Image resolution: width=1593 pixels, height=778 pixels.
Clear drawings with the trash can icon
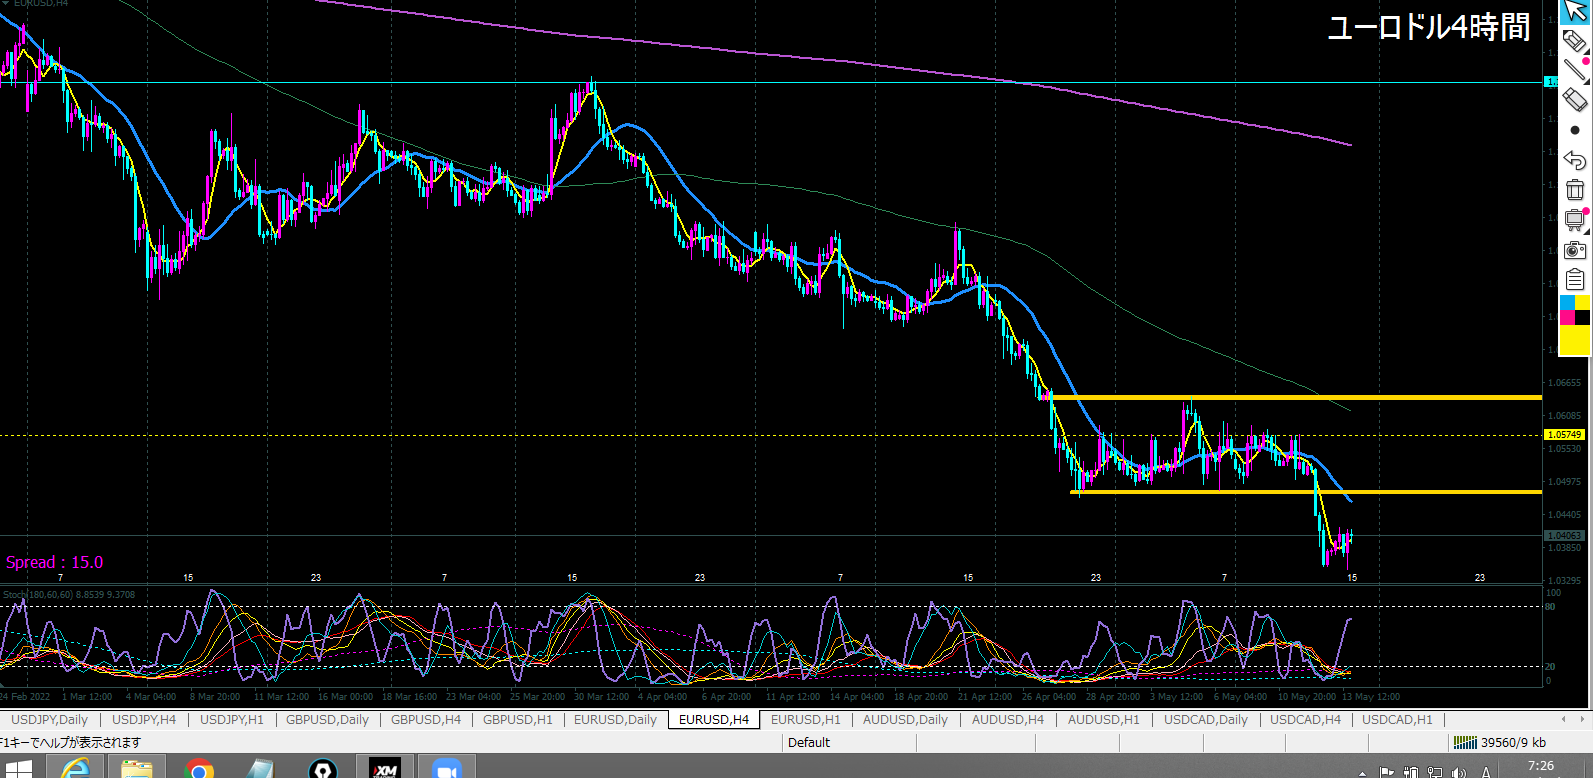[x=1574, y=189]
